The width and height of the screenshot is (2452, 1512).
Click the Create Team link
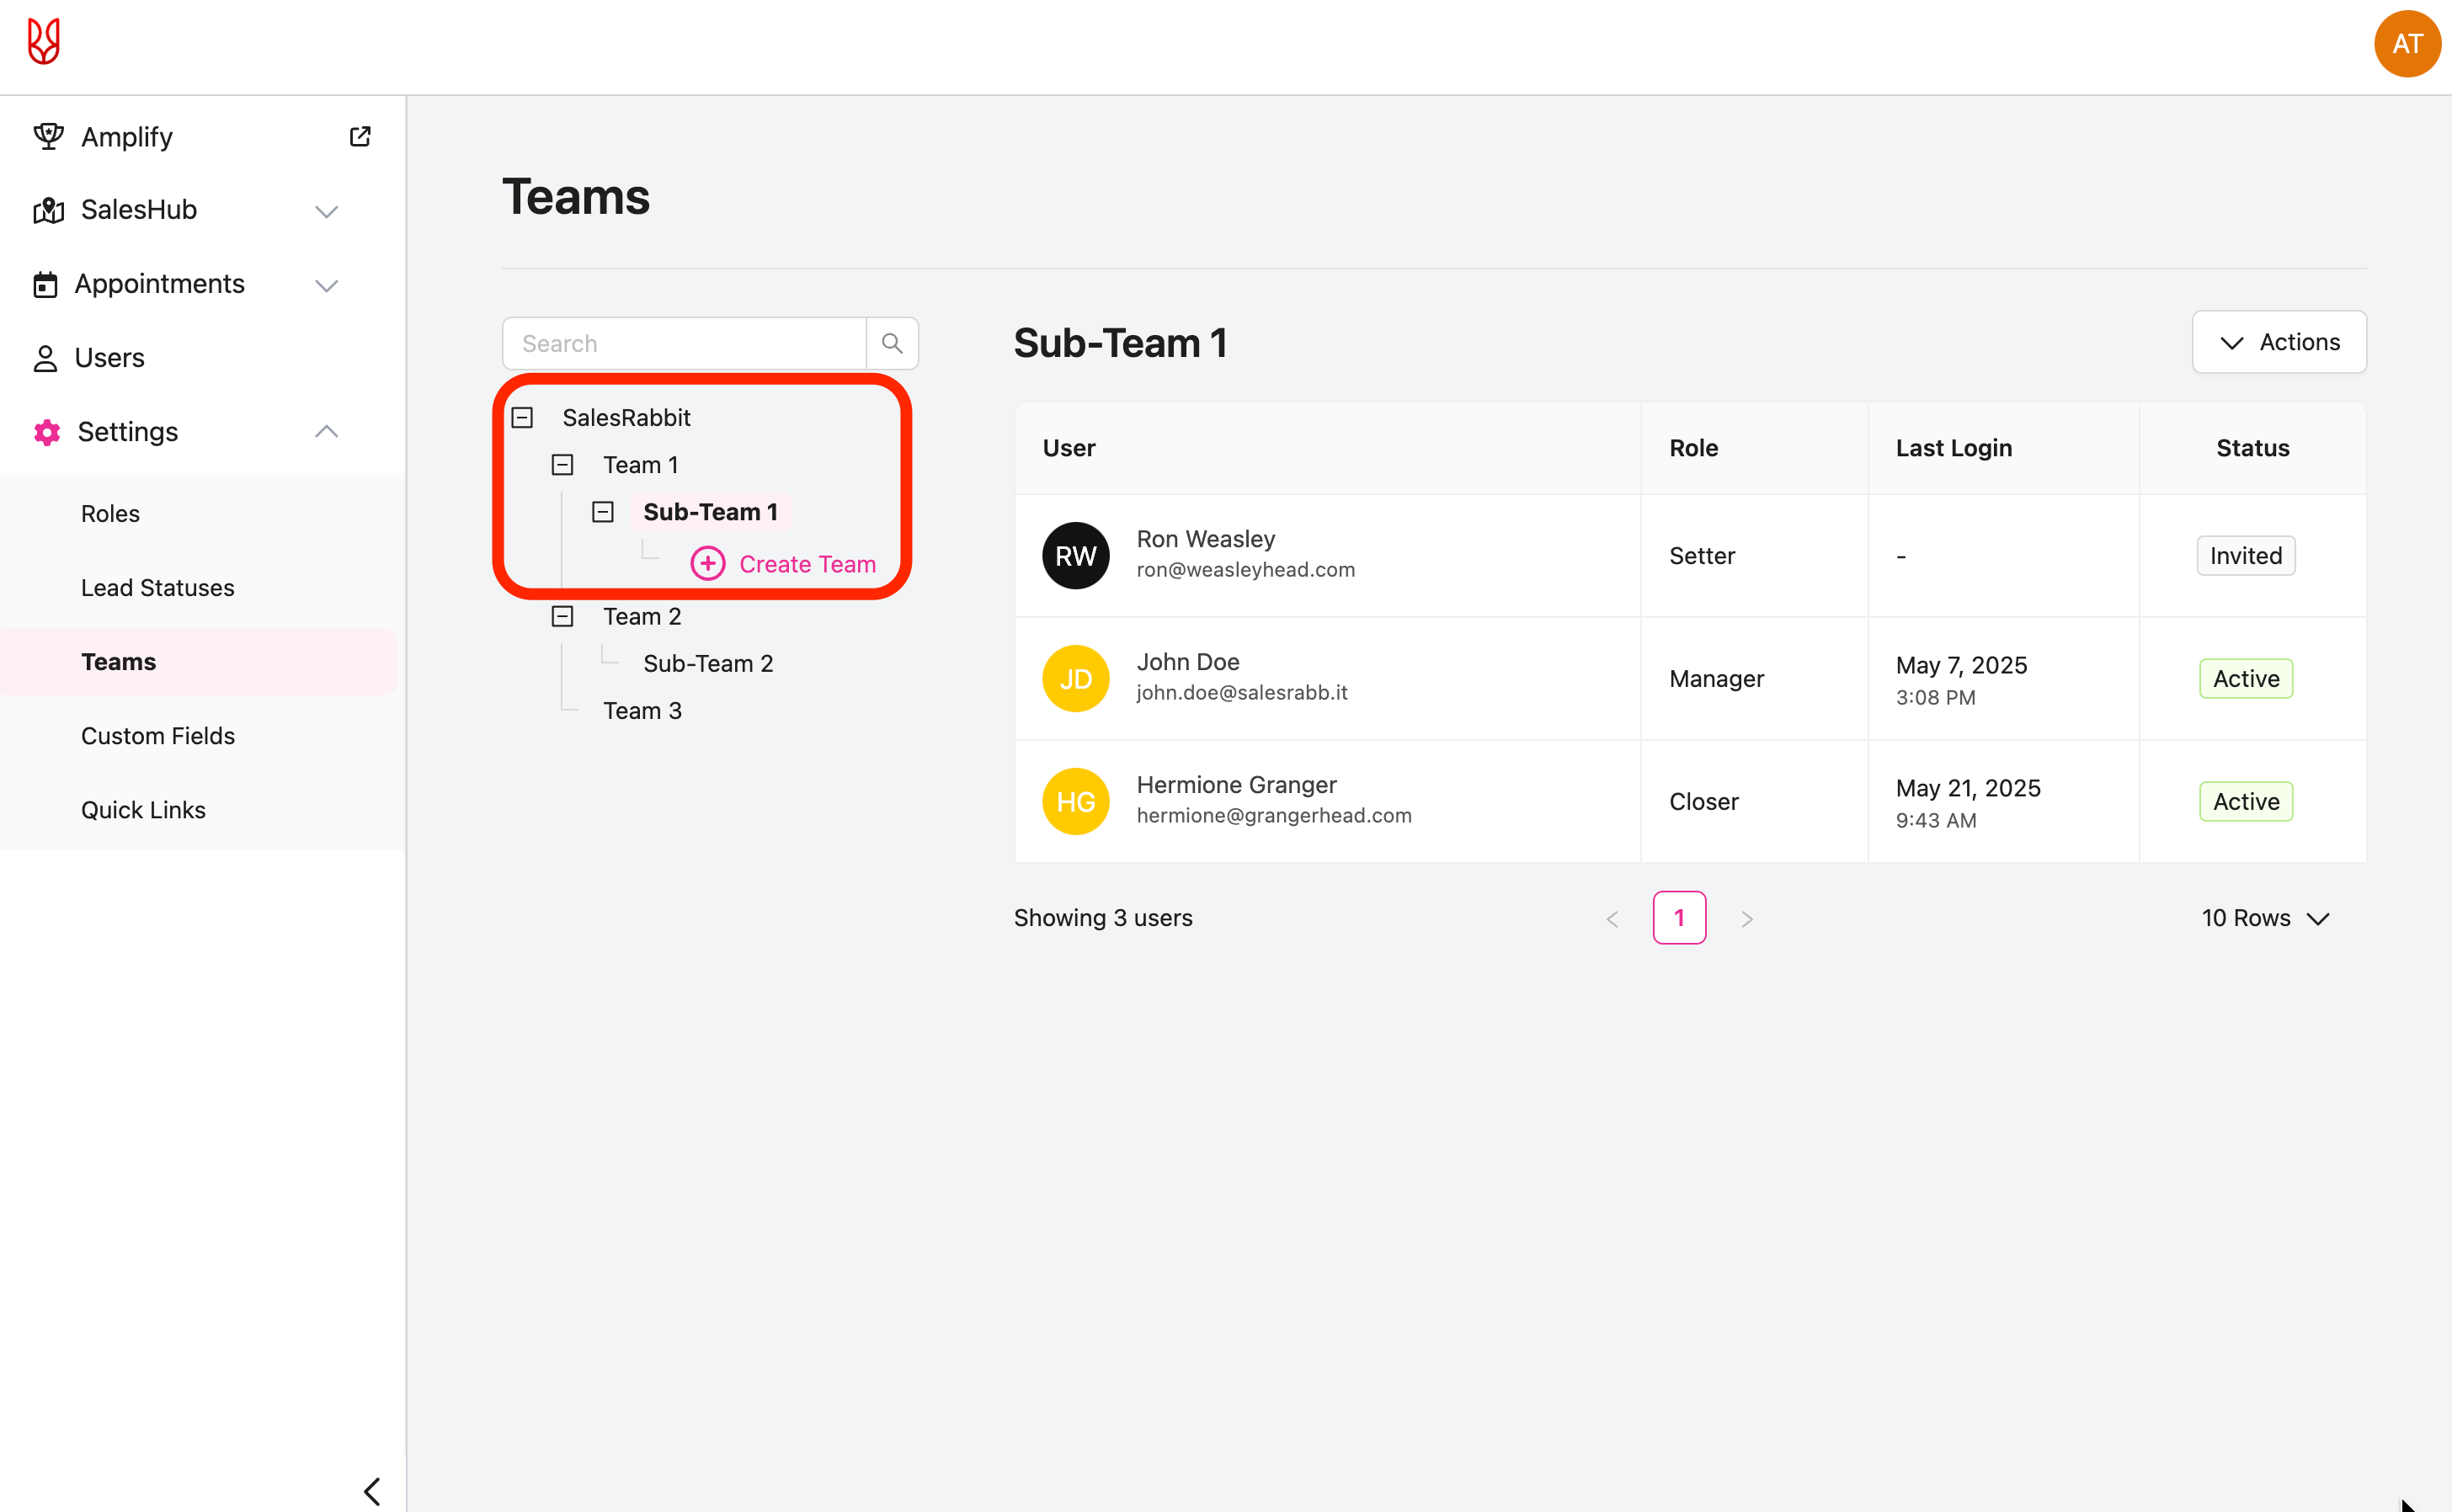[807, 564]
